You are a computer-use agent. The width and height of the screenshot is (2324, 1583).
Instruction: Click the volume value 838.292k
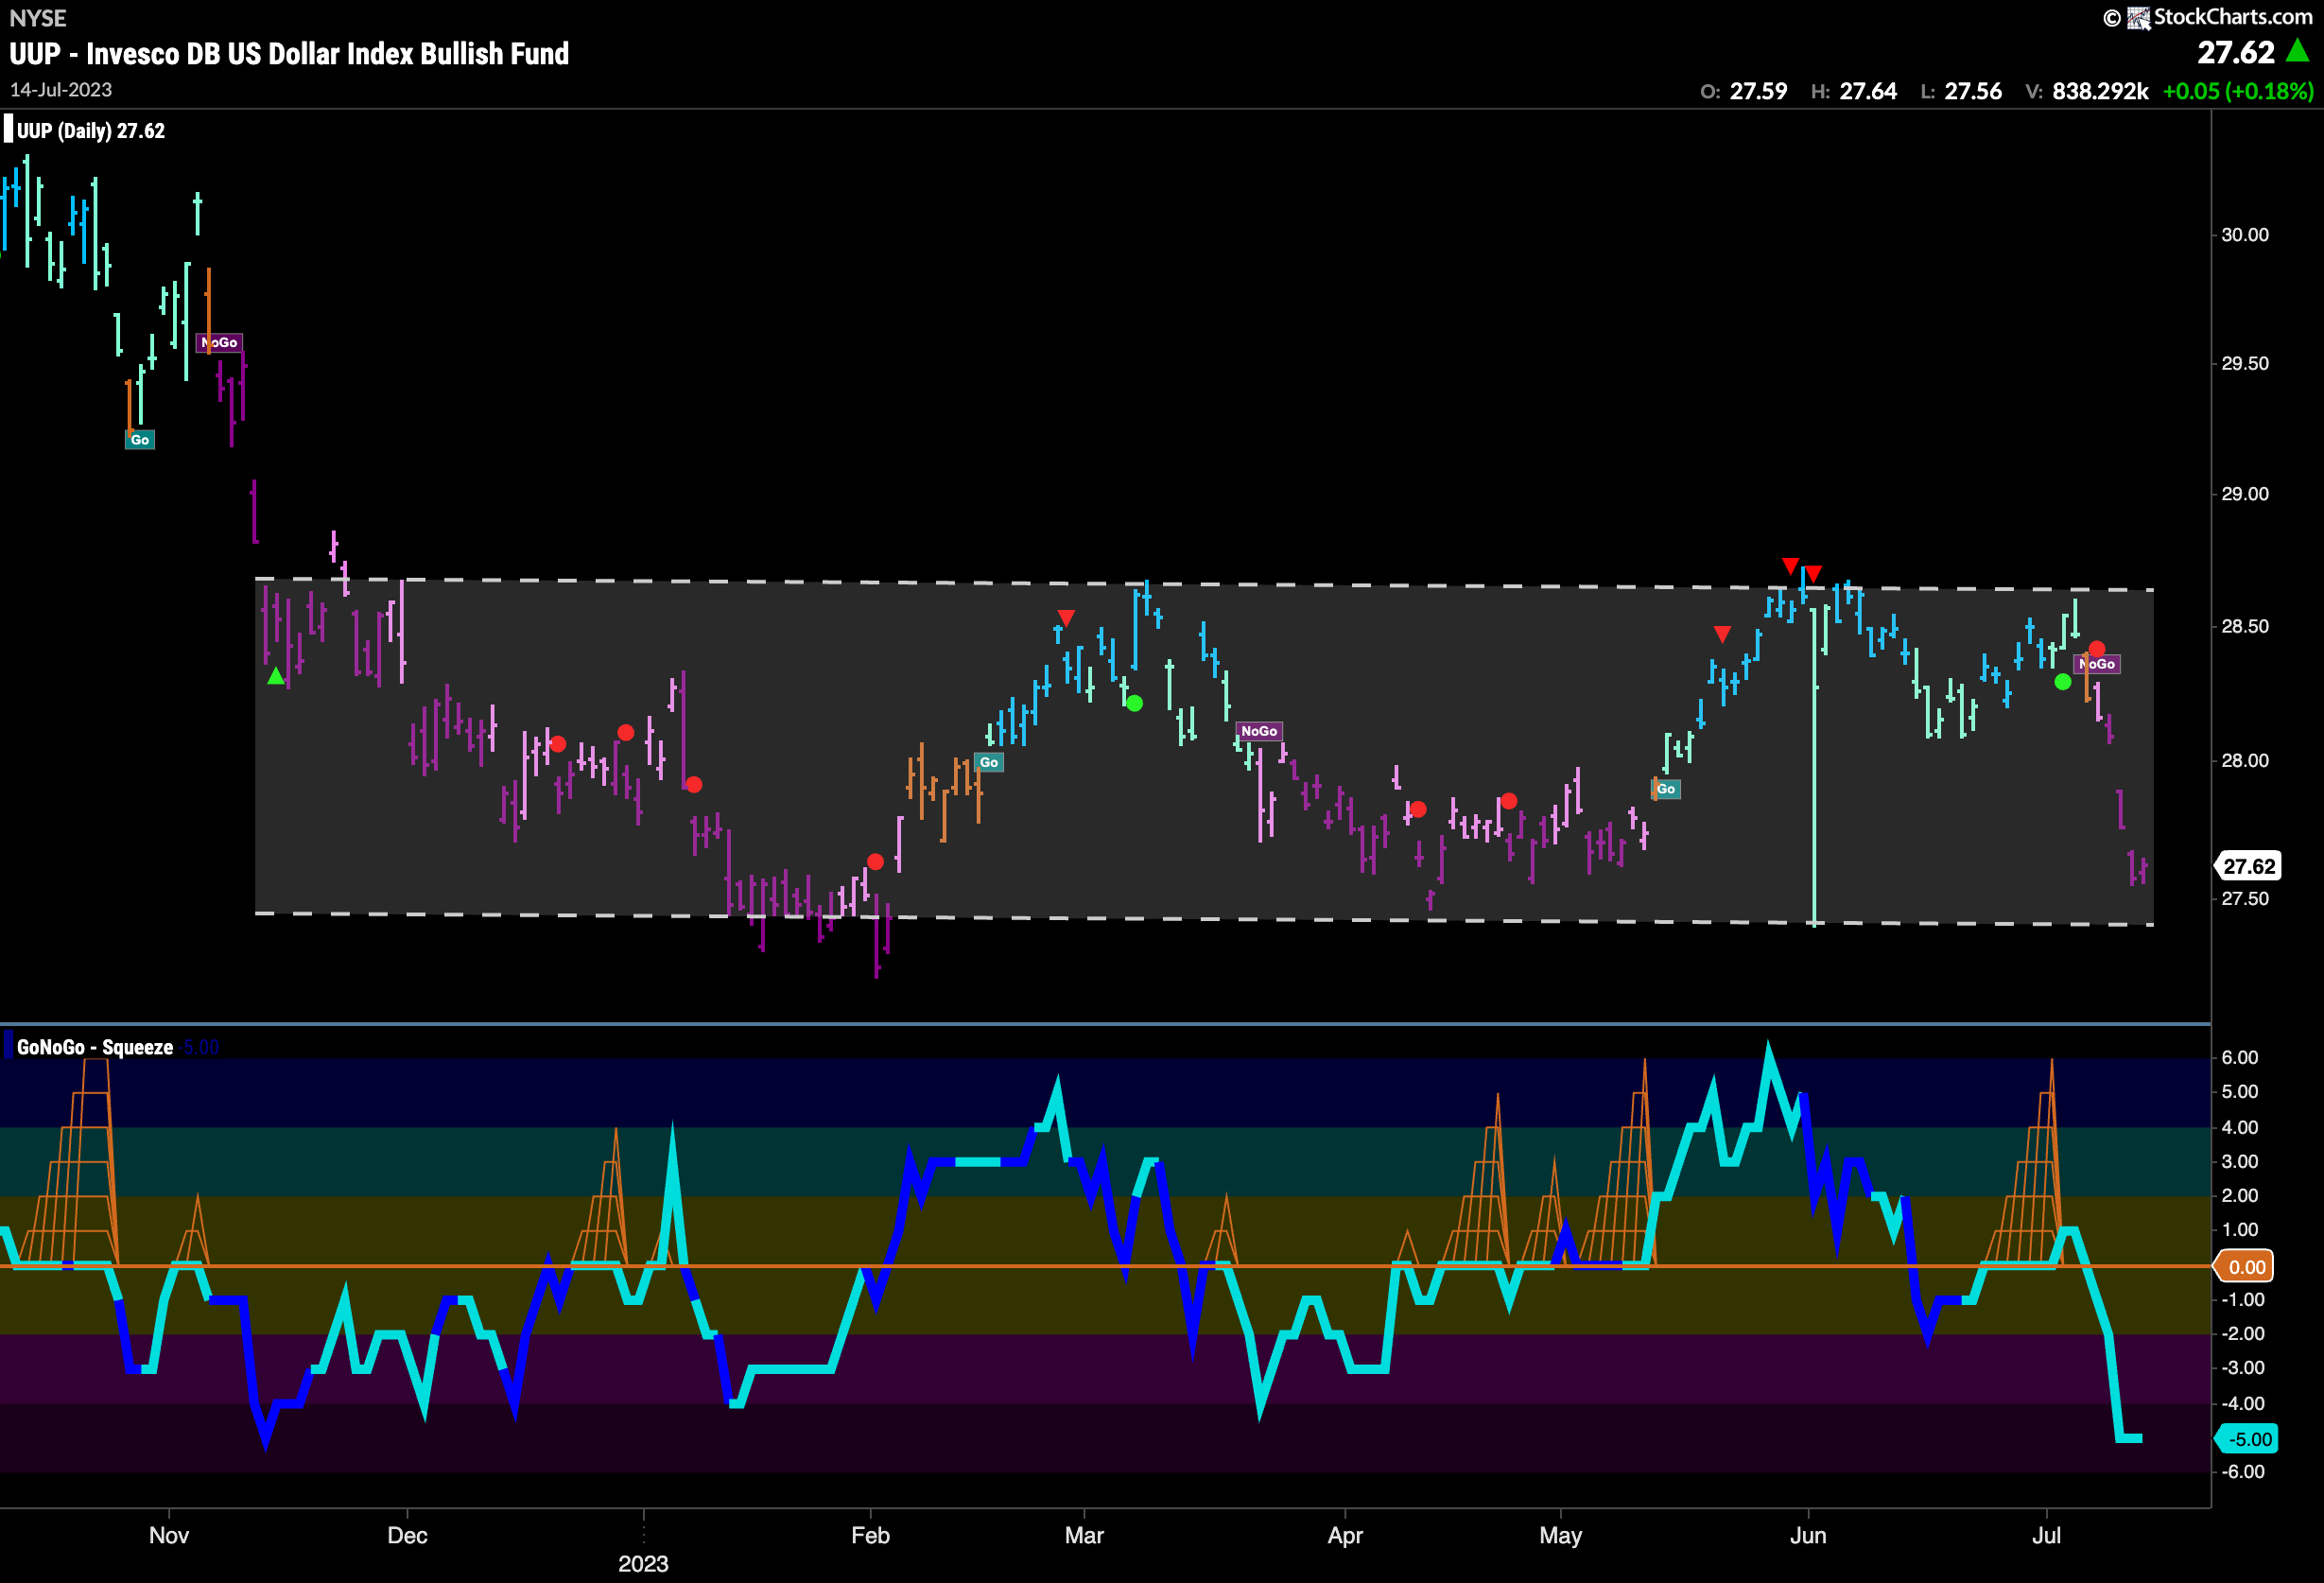coord(2100,91)
